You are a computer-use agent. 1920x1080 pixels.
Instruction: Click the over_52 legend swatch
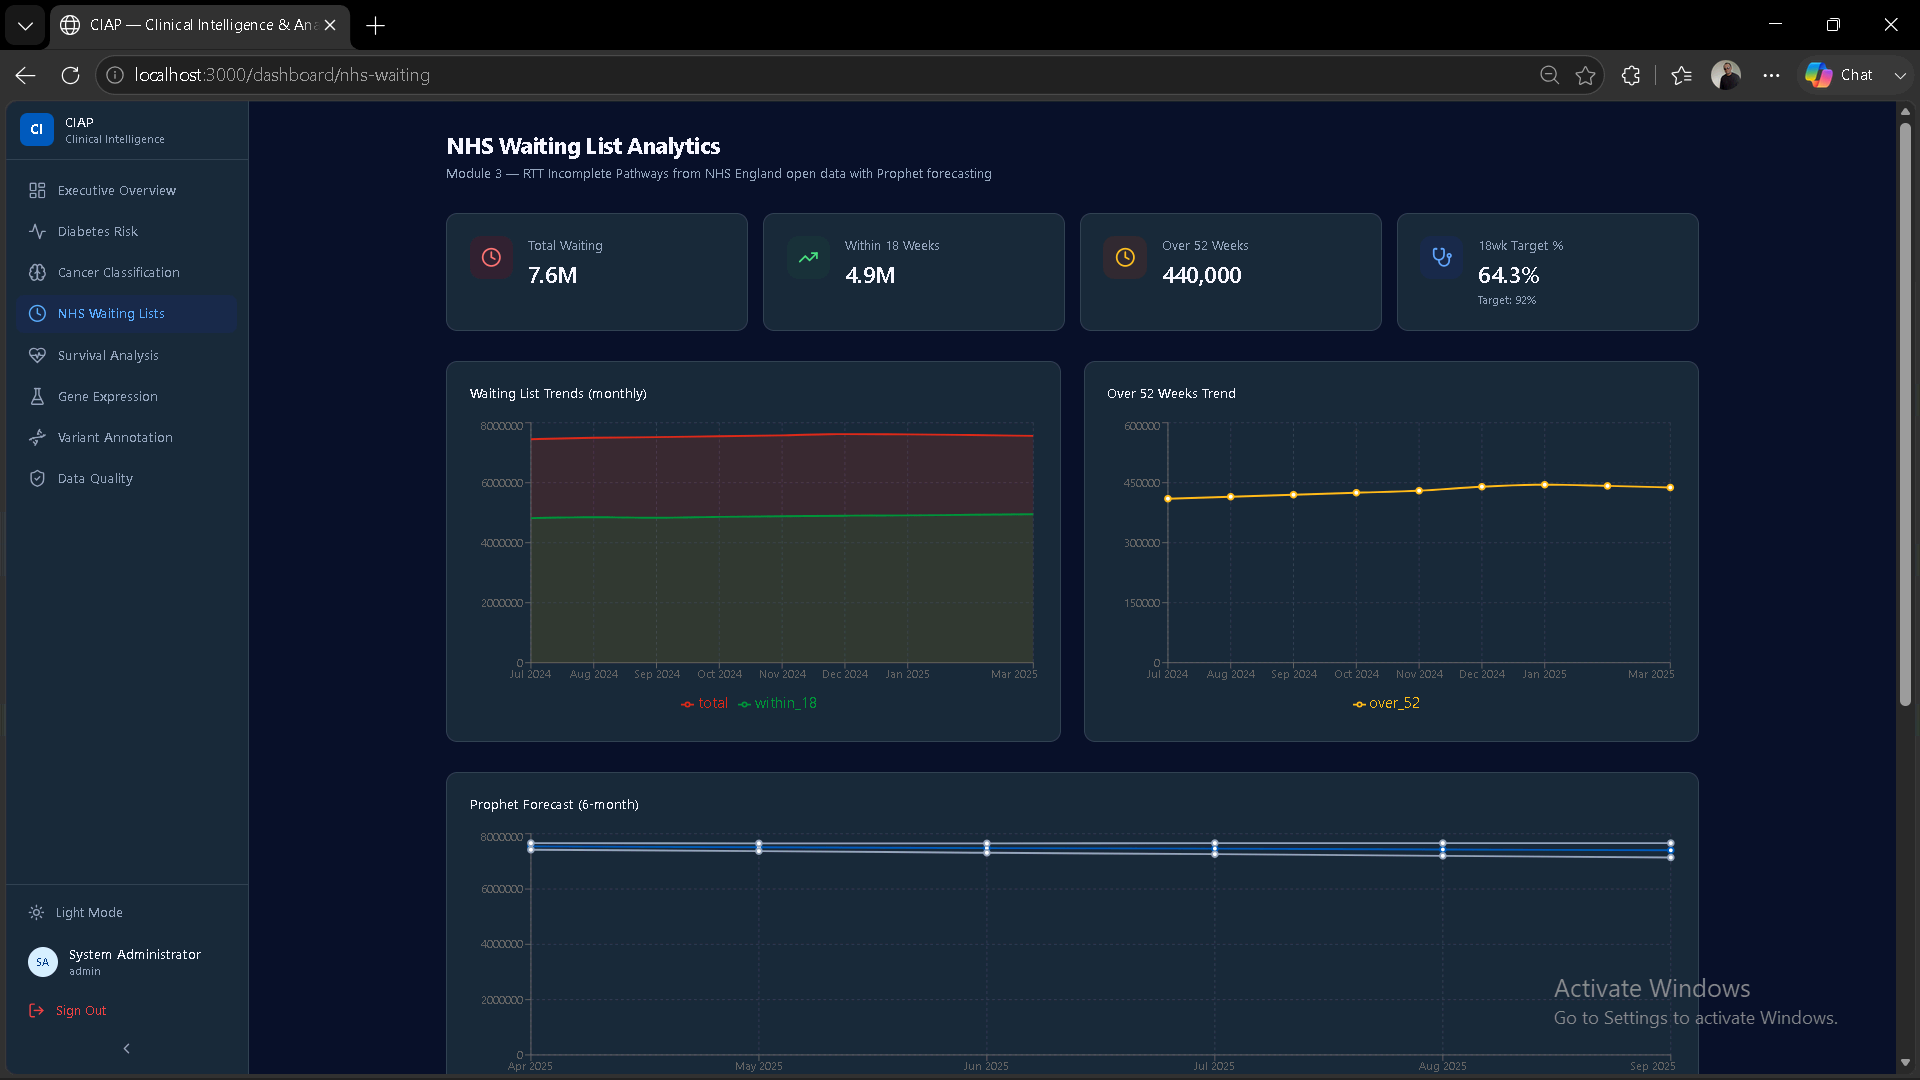pyautogui.click(x=1359, y=704)
